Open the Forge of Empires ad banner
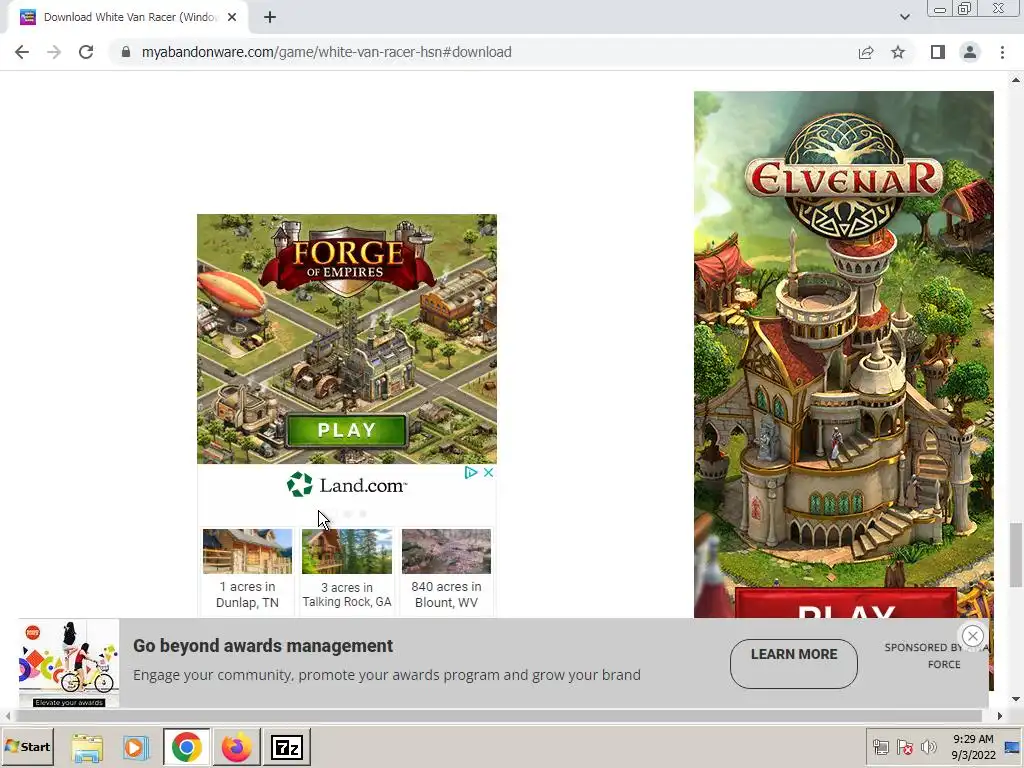The width and height of the screenshot is (1024, 768). 347,338
